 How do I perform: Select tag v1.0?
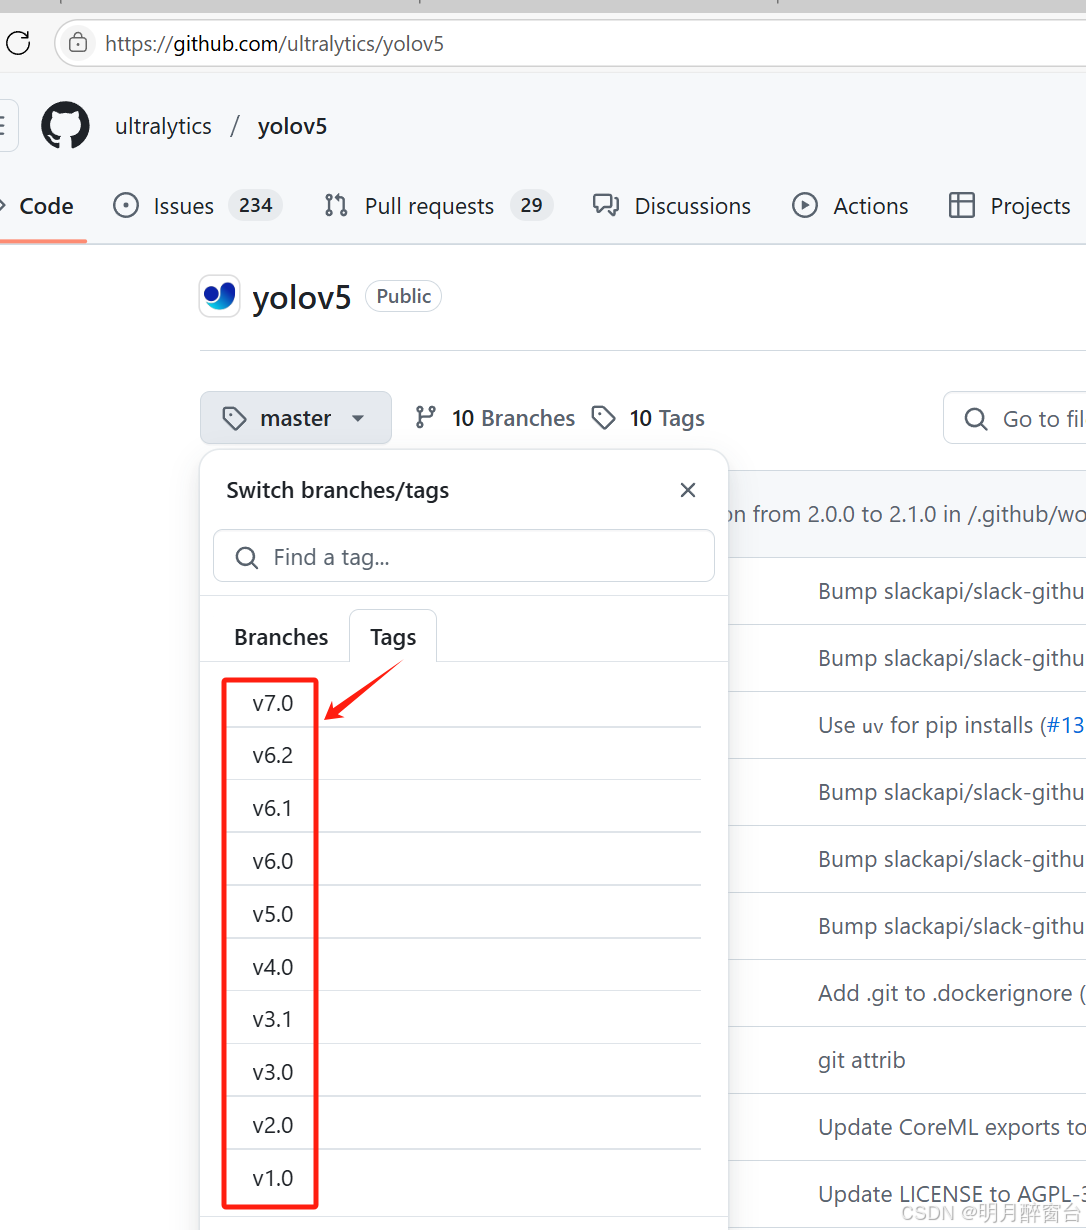(x=464, y=1178)
